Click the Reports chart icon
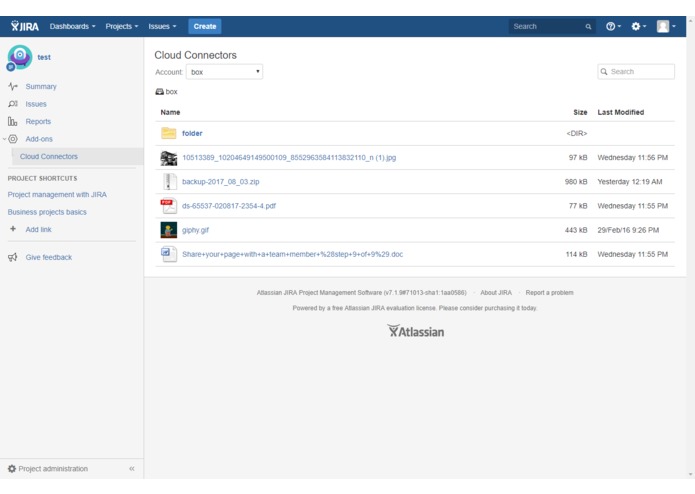Image resolution: width=695 pixels, height=494 pixels. pos(12,121)
